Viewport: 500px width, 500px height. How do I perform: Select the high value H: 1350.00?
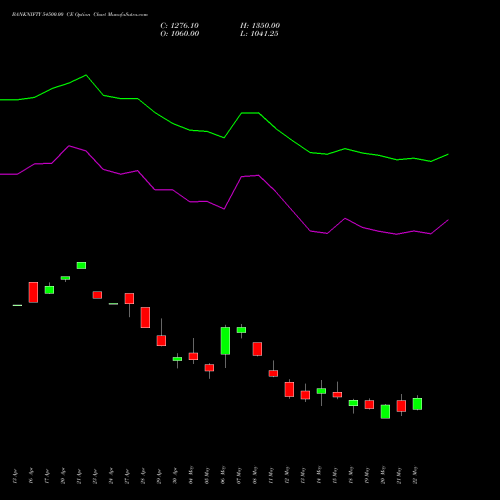260,26
